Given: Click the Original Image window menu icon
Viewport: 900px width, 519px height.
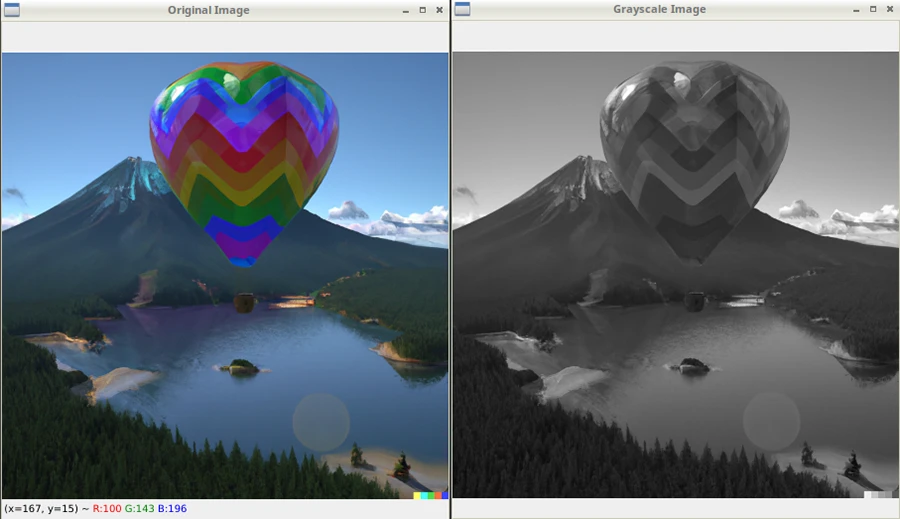Looking at the screenshot, I should 12,10.
